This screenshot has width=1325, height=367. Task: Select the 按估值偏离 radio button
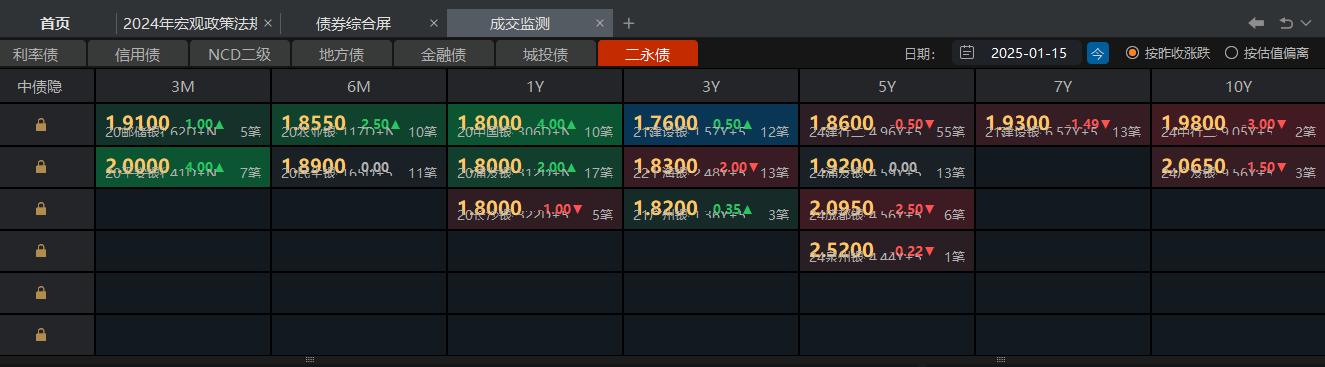point(1231,53)
